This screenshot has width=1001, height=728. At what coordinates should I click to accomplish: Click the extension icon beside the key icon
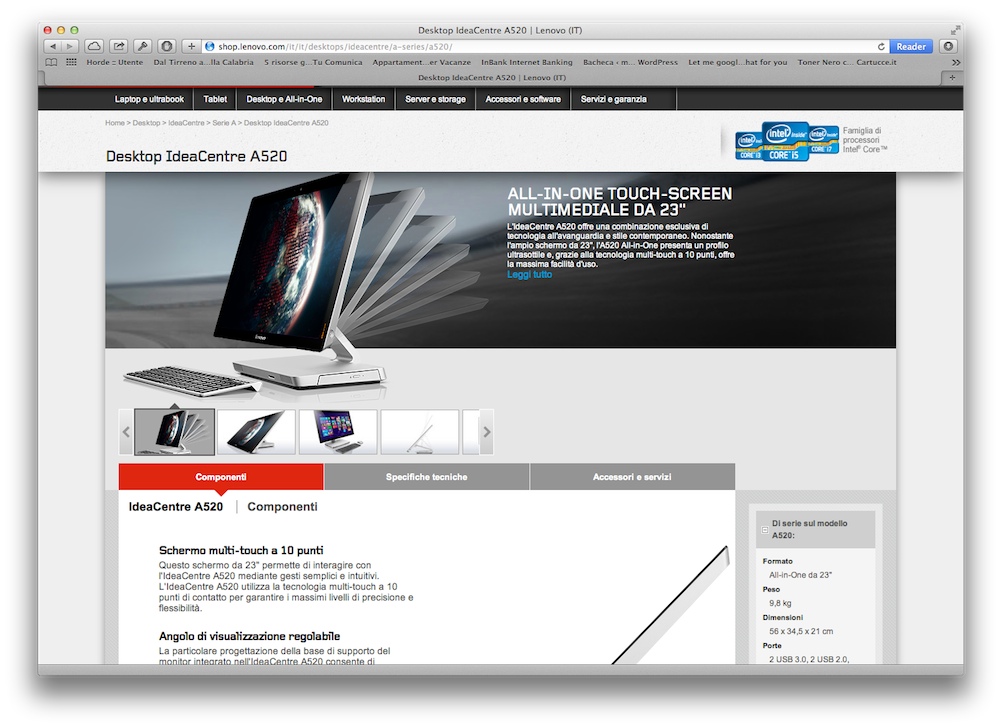pos(167,47)
